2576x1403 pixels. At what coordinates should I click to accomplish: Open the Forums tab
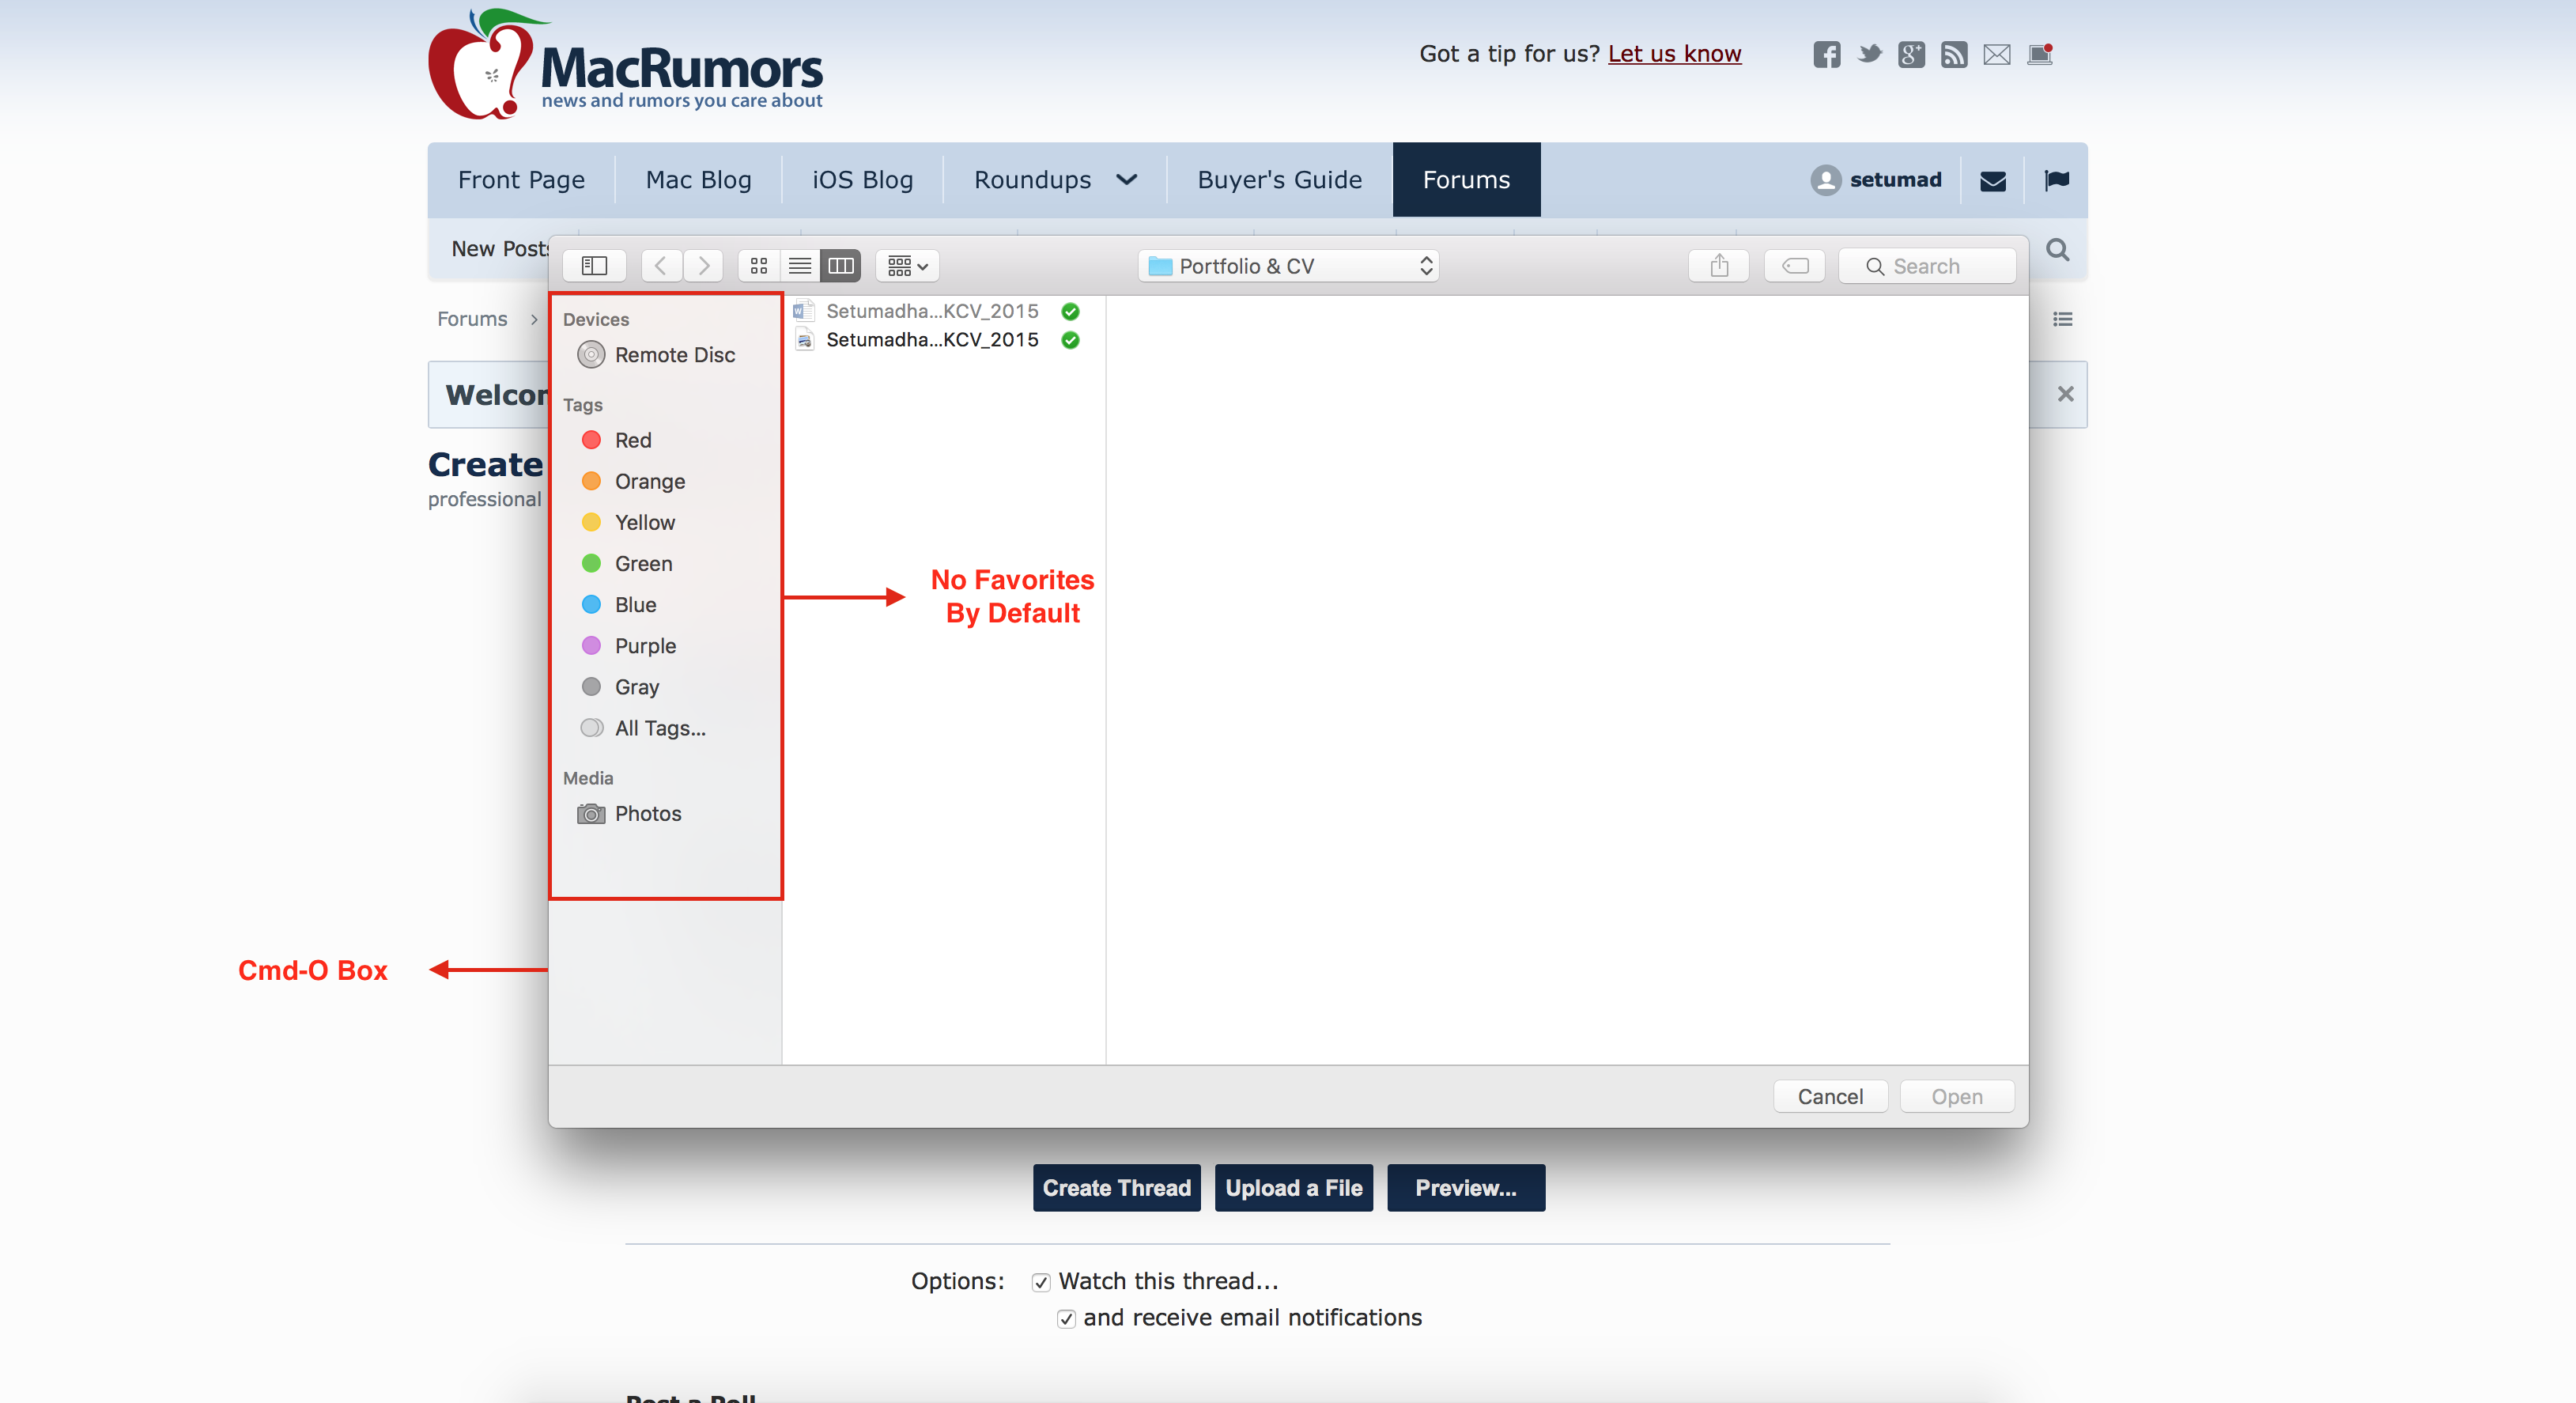click(1466, 180)
